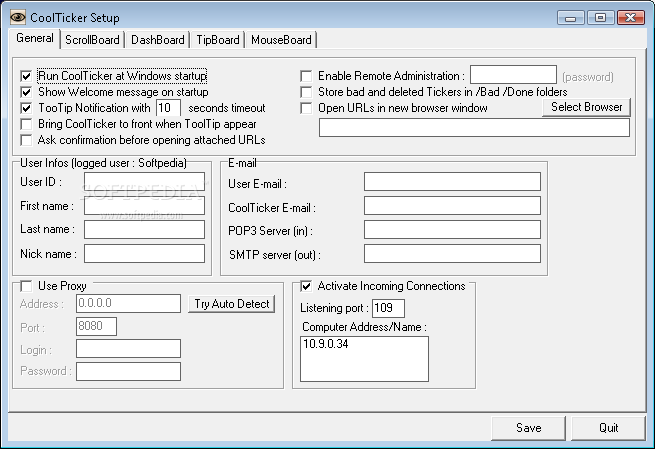This screenshot has width=655, height=449.
Task: Maximize the CoolTicker Setup window
Action: [600, 18]
